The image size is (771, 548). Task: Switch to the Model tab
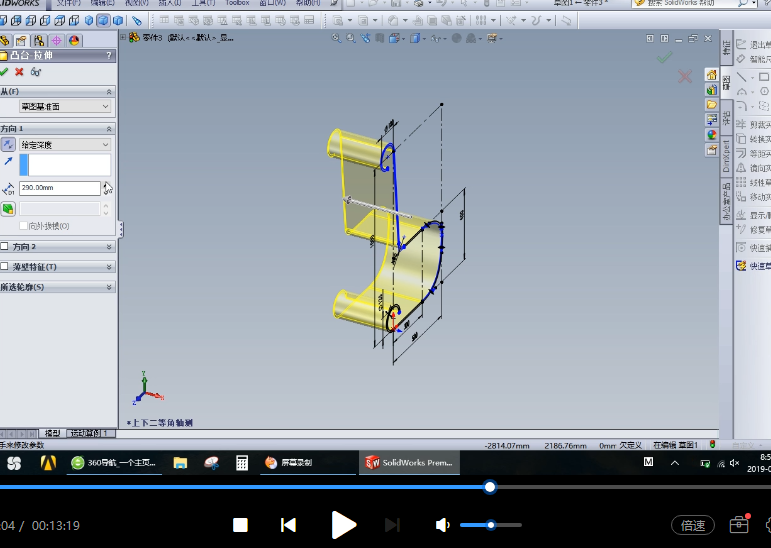52,433
